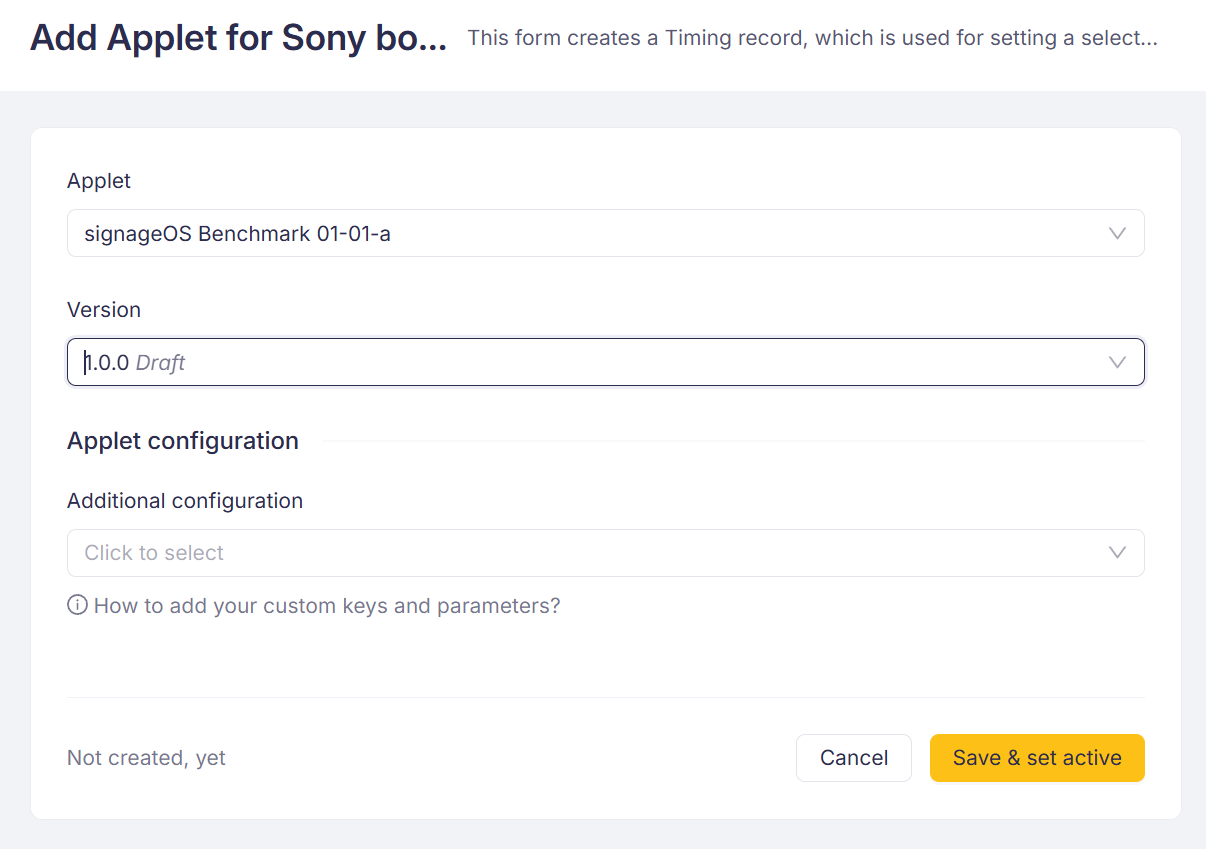Click the chevron in Additional configuration field
This screenshot has width=1206, height=849.
click(x=1117, y=553)
